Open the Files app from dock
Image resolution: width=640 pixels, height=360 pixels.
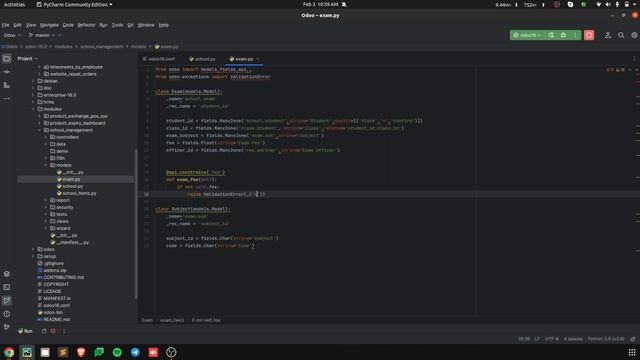pos(45,352)
